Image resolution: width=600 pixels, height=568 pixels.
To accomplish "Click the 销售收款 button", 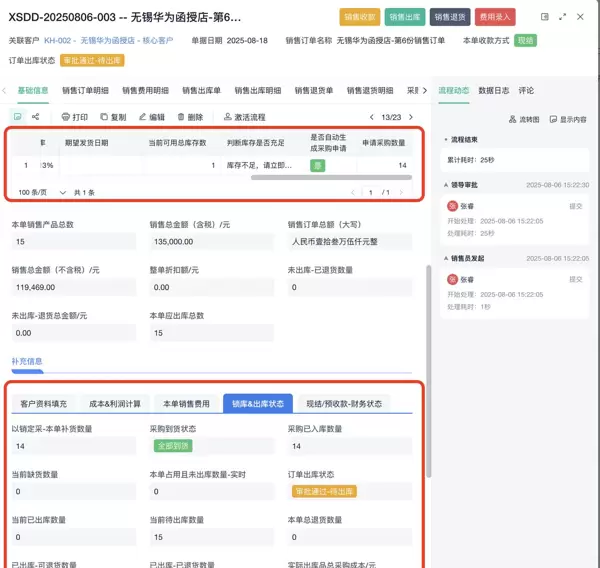I will pos(360,17).
